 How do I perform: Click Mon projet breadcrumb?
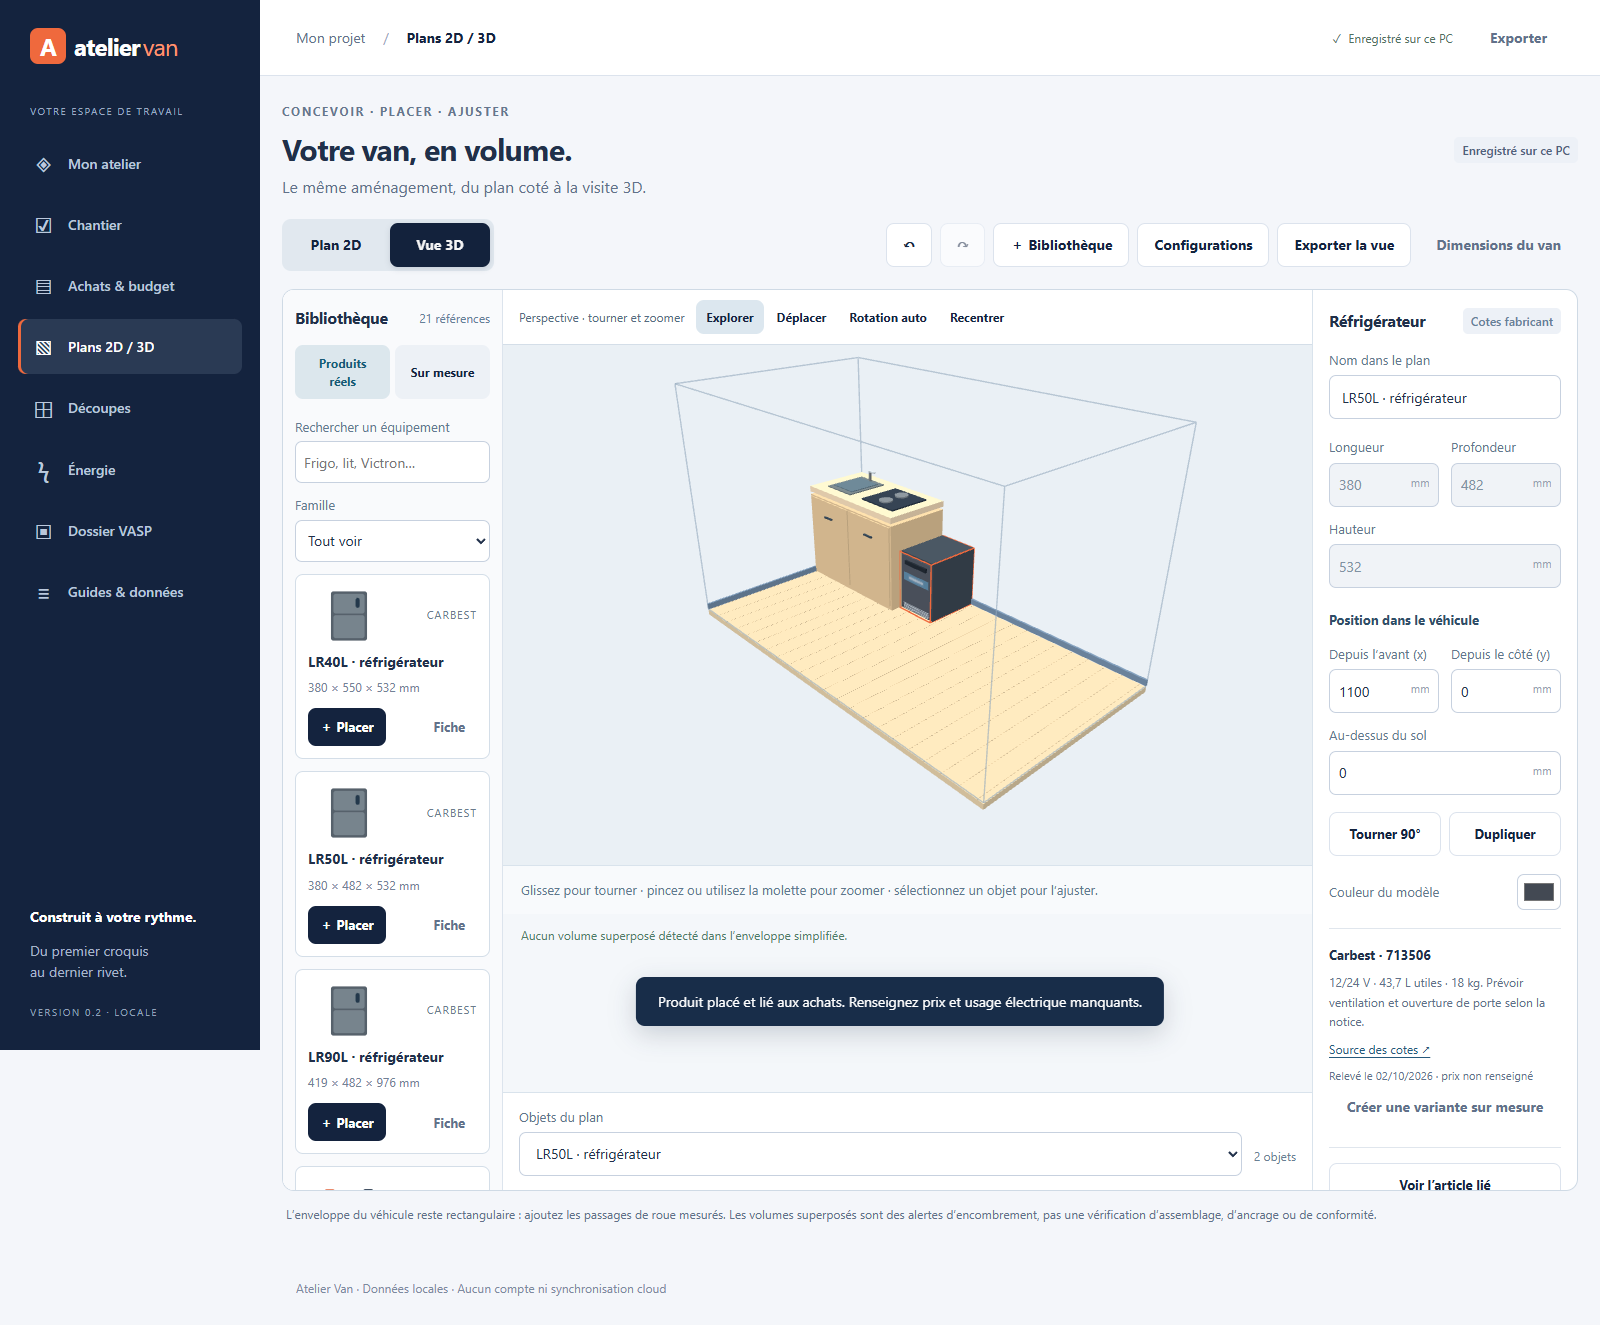(x=331, y=38)
